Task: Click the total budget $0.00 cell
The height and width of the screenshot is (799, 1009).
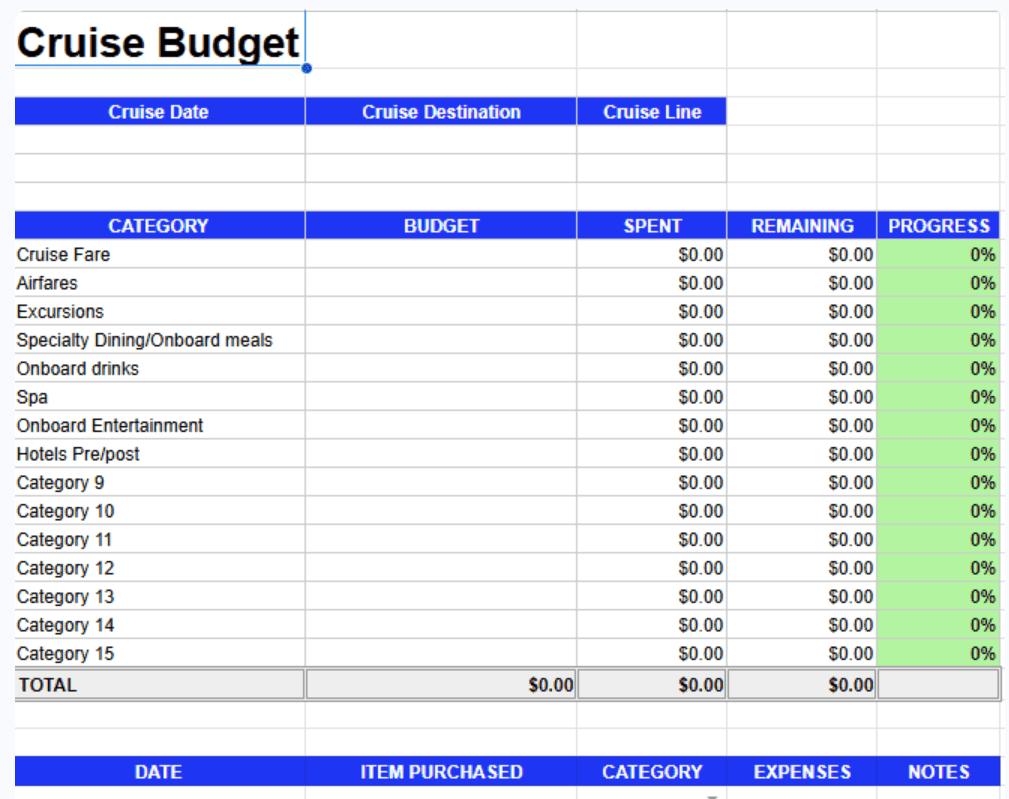Action: [440, 684]
